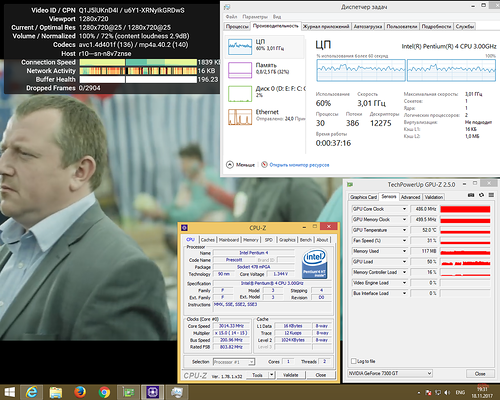Click the CPU-Z Validate button

[x=290, y=375]
